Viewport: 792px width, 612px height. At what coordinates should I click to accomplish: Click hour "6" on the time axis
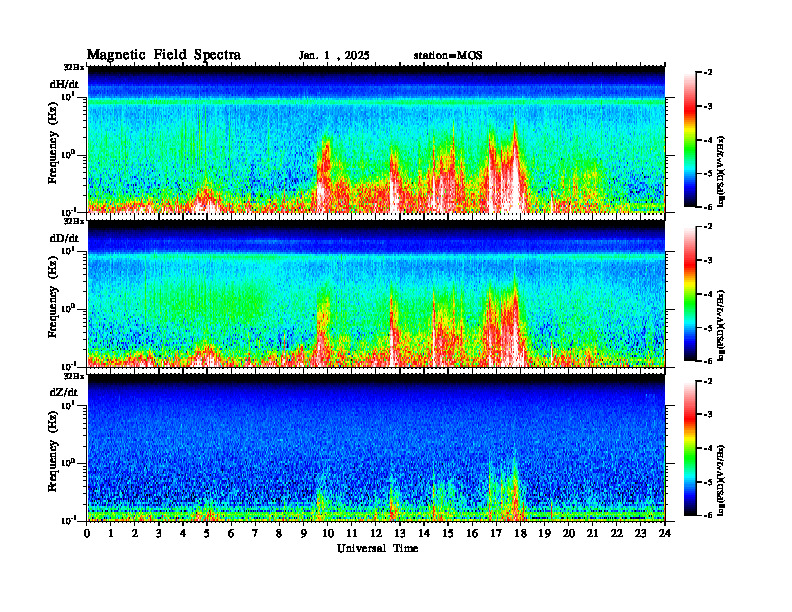click(x=231, y=534)
